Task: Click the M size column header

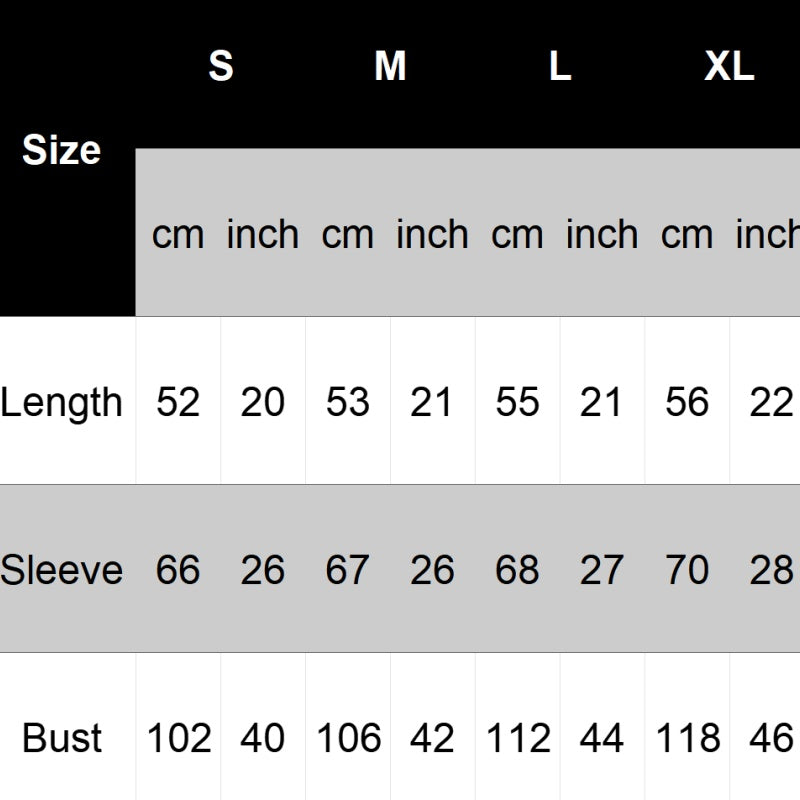Action: pos(390,67)
